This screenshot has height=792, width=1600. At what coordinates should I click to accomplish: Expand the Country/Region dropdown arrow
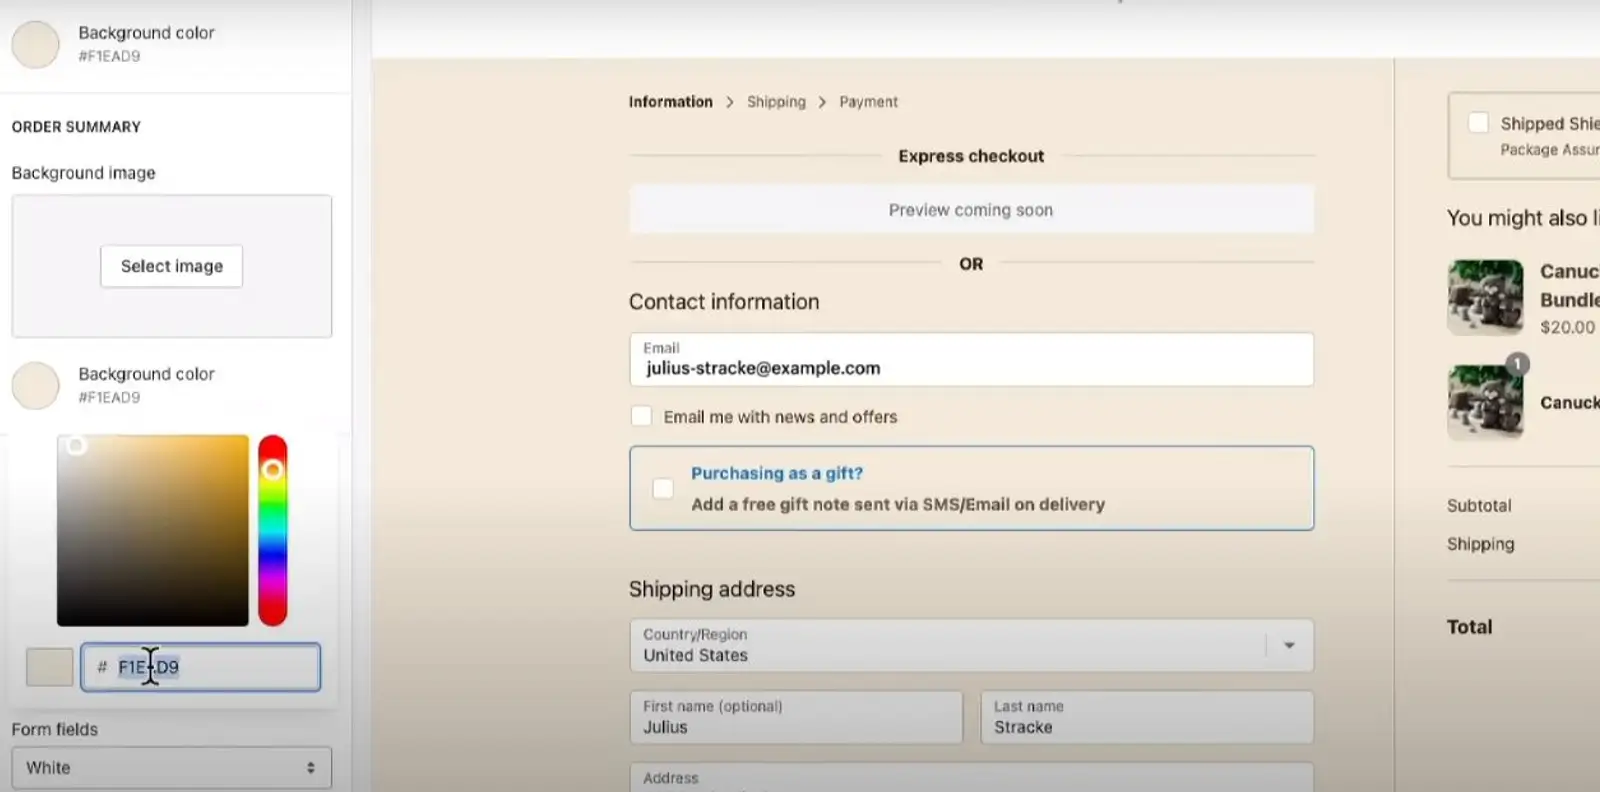[1289, 645]
